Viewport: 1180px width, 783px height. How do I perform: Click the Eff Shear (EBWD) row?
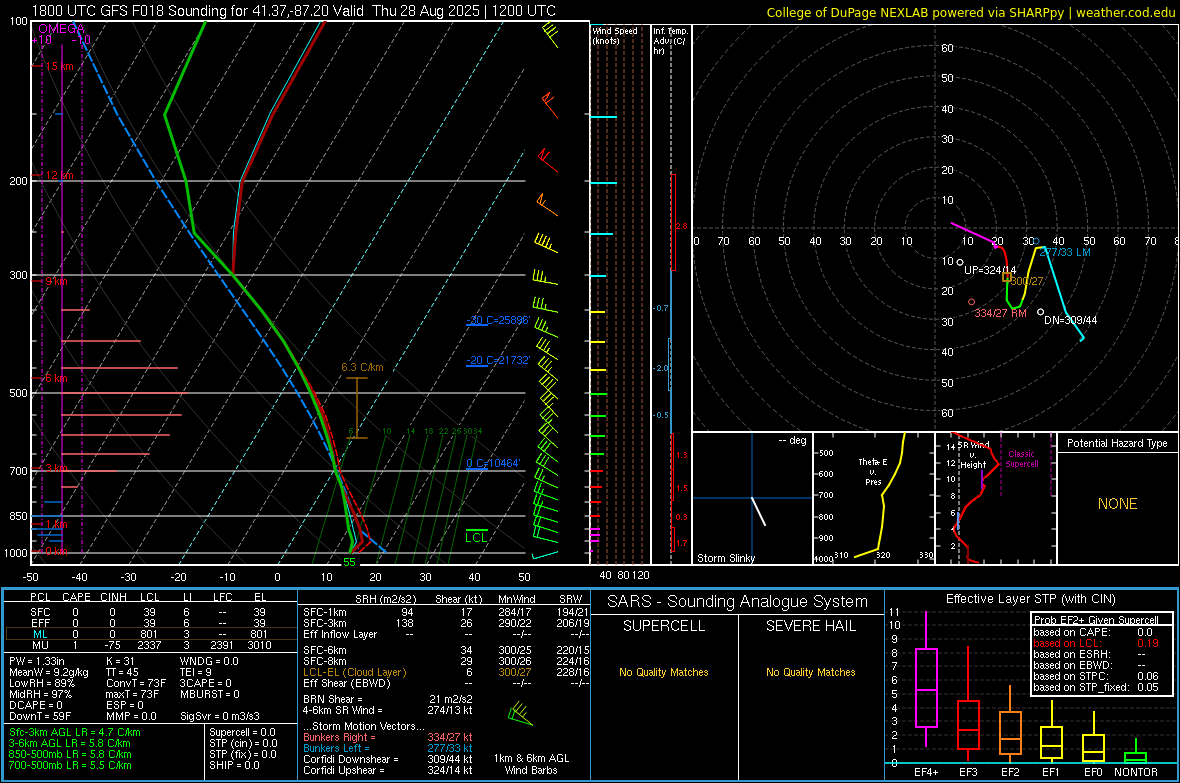446,683
